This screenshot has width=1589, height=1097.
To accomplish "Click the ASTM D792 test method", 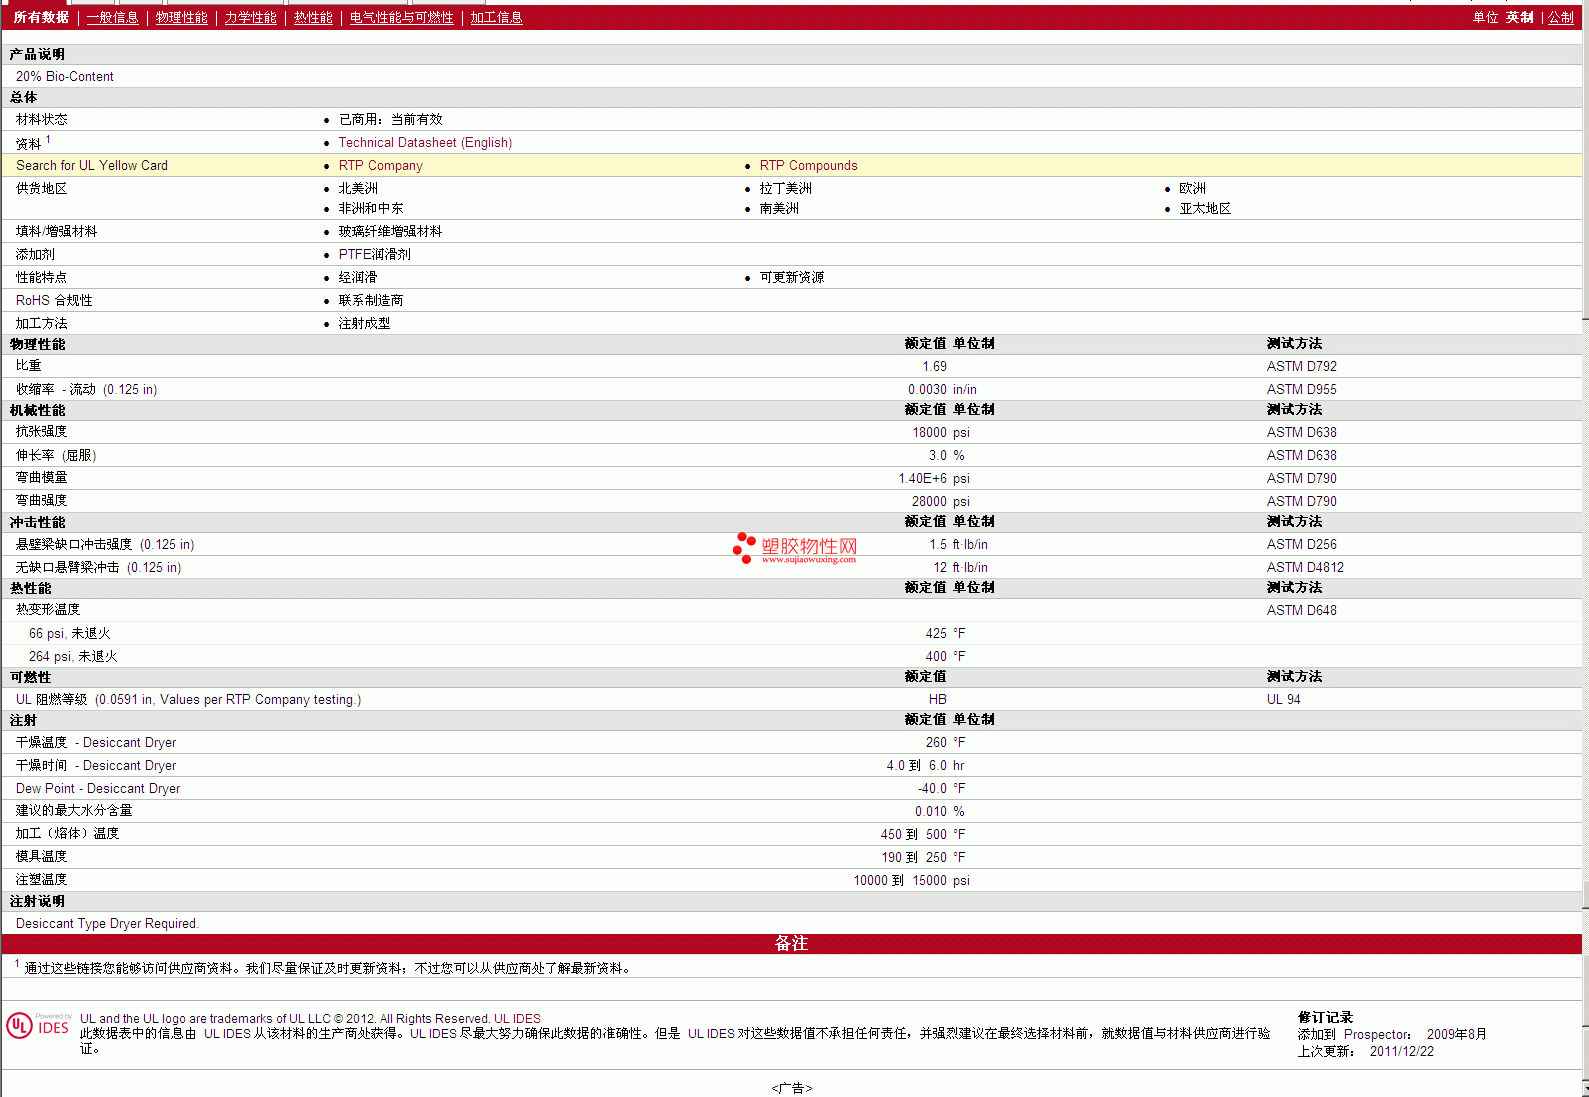I will coord(1301,366).
